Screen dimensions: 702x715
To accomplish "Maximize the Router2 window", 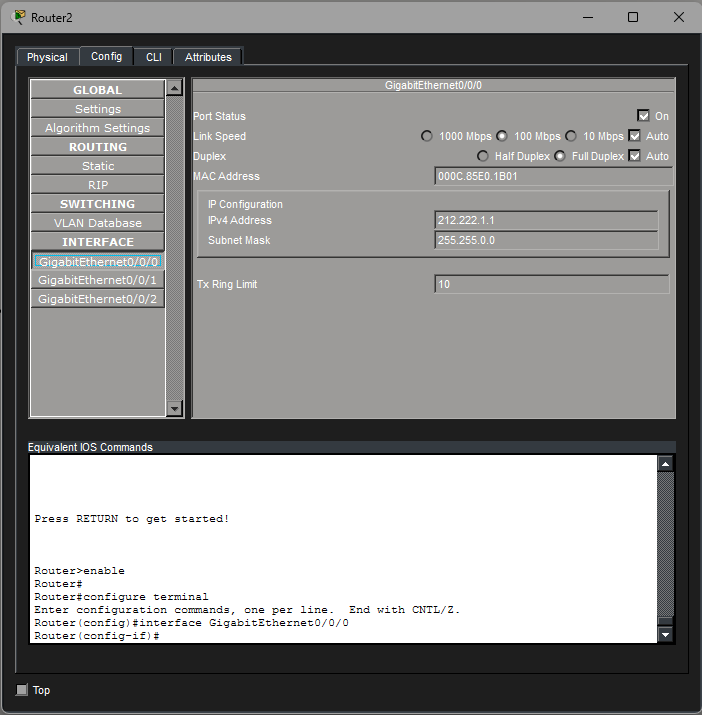I will pyautogui.click(x=633, y=18).
